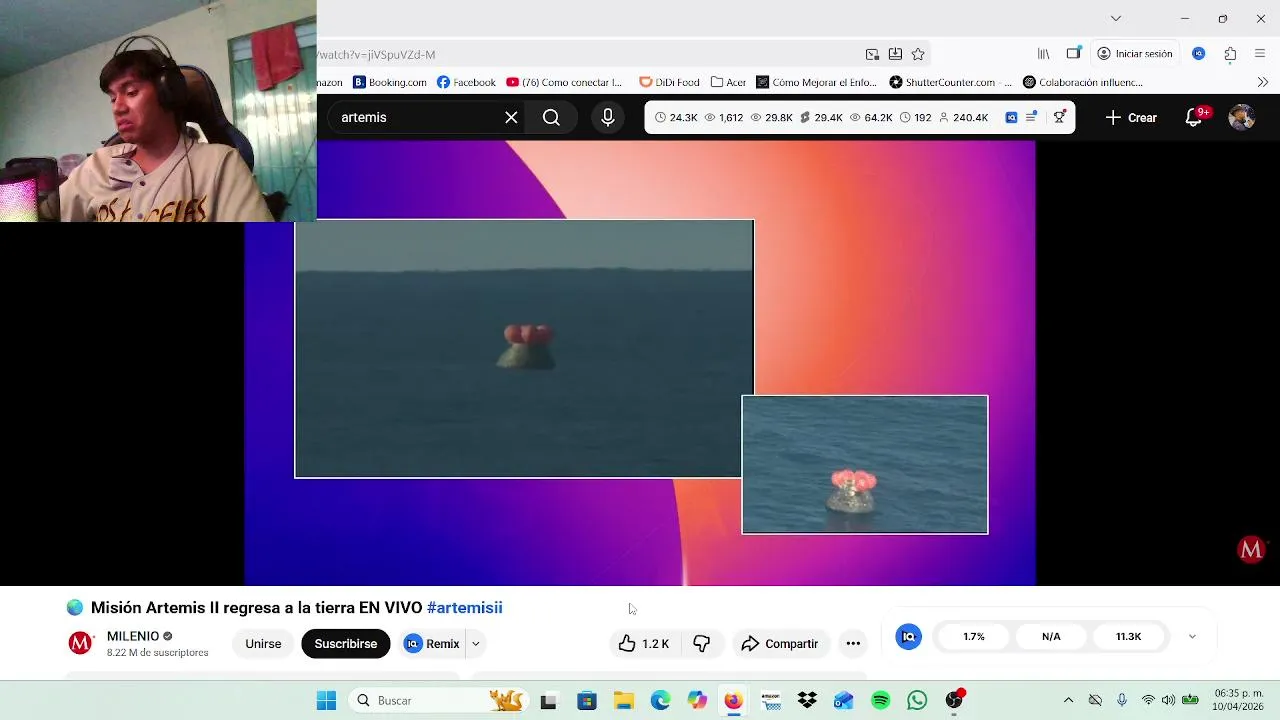The height and width of the screenshot is (720, 1280).
Task: Start voice search with the microphone
Action: pos(608,118)
